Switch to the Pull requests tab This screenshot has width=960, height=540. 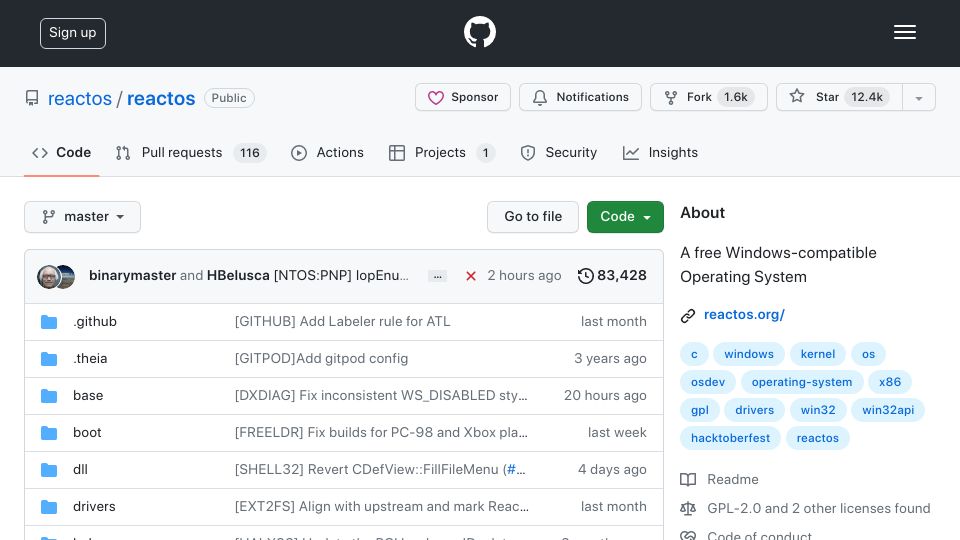click(190, 152)
